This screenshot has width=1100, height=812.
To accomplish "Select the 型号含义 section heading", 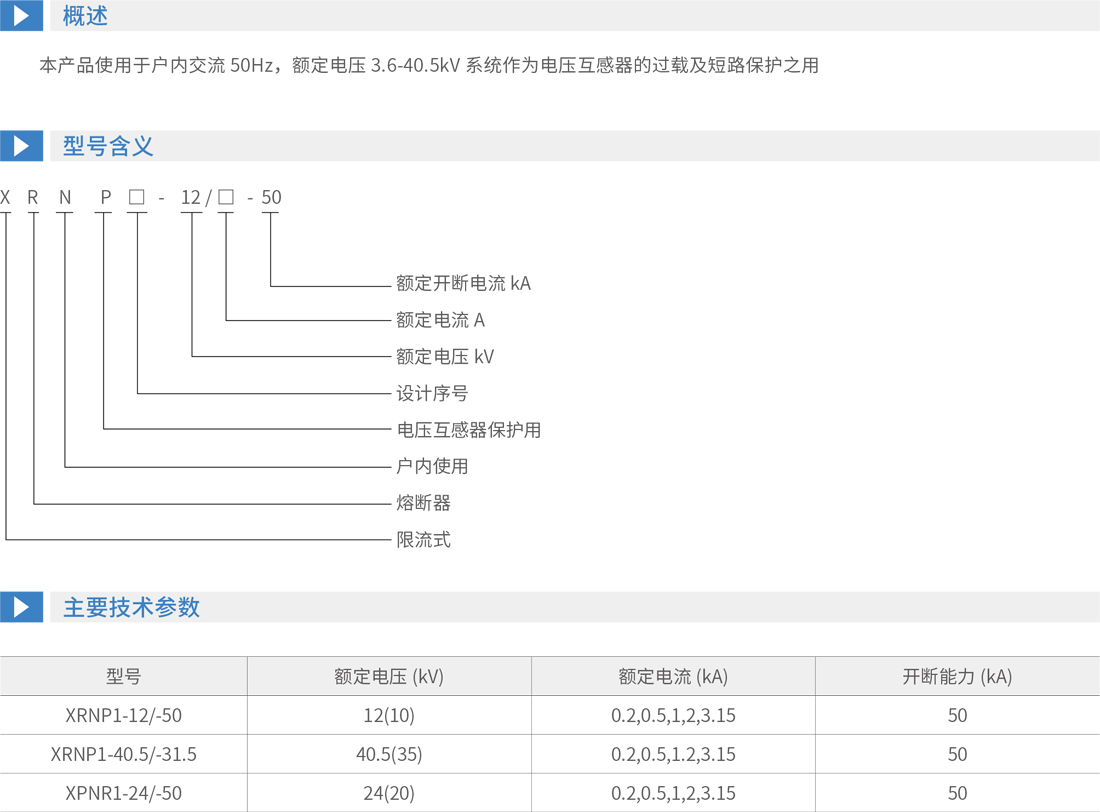I will 108,146.
